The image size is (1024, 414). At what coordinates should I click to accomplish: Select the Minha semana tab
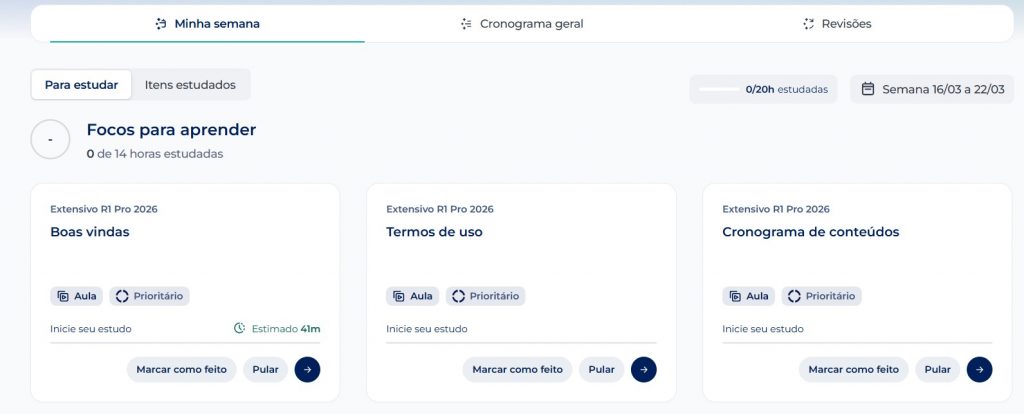click(x=216, y=24)
